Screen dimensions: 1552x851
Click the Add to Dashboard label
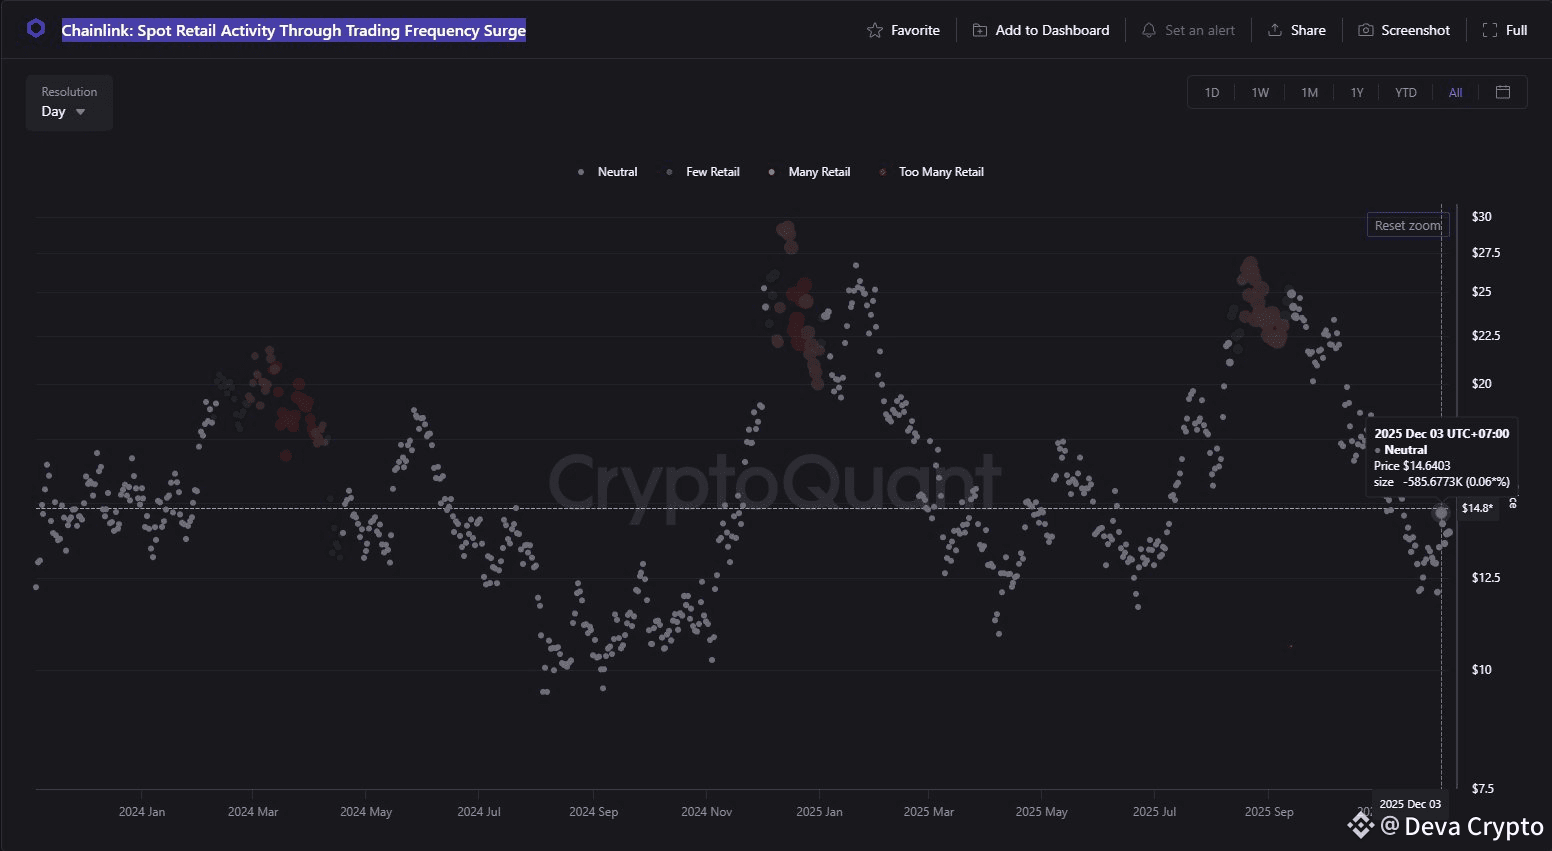click(1052, 31)
